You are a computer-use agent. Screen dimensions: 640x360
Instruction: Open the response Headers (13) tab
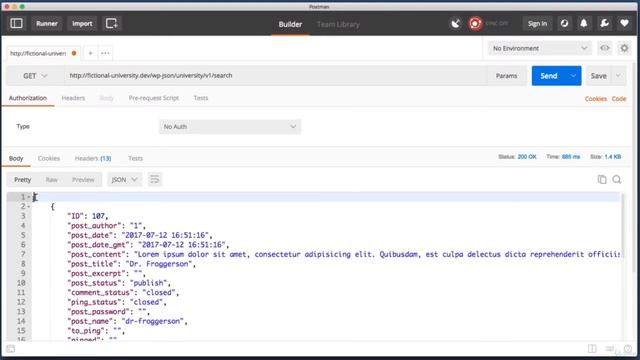click(x=93, y=158)
